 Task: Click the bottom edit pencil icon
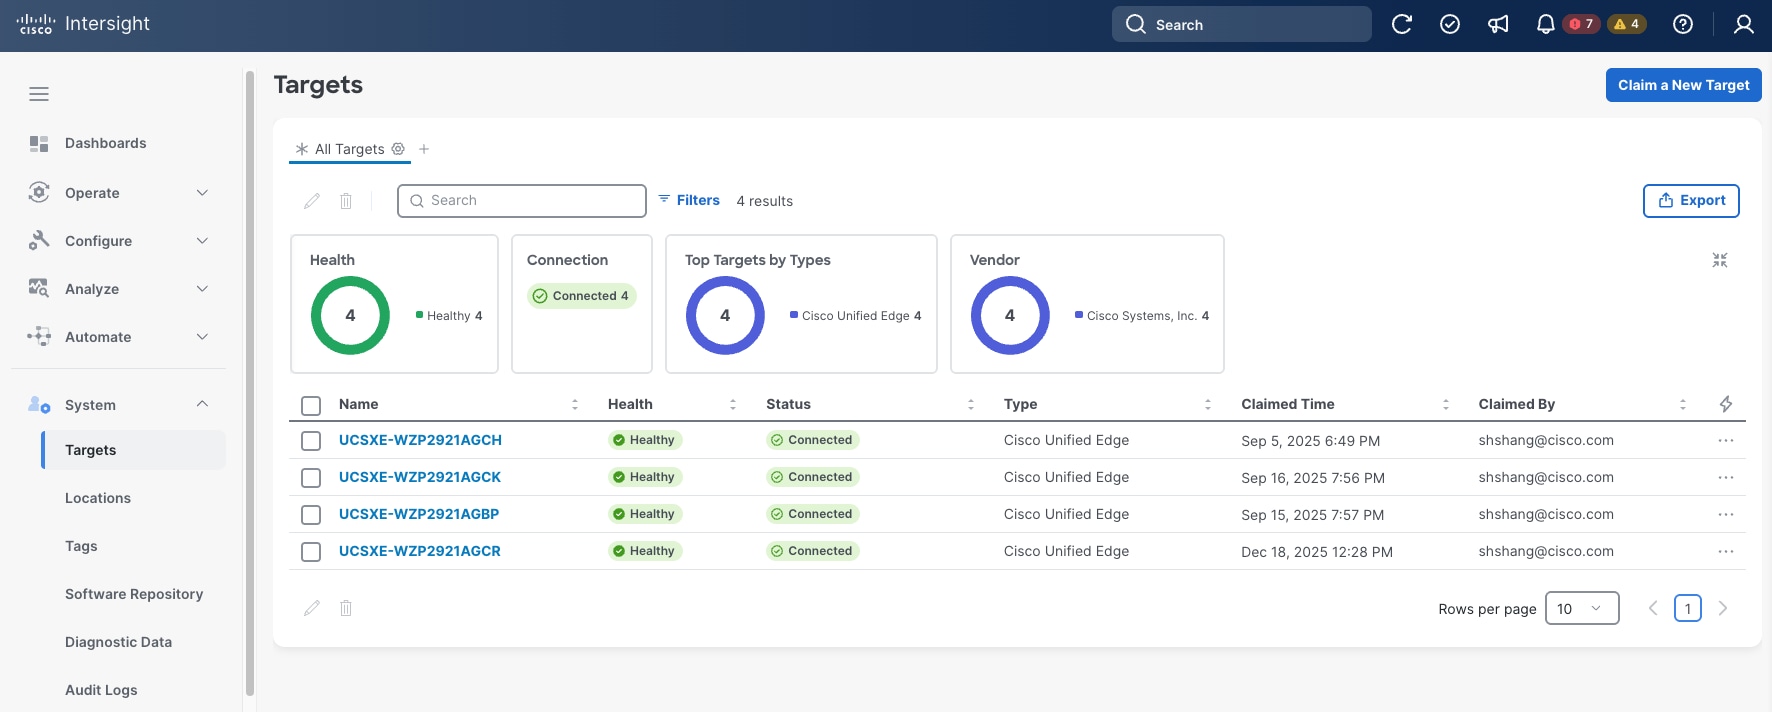coord(312,608)
